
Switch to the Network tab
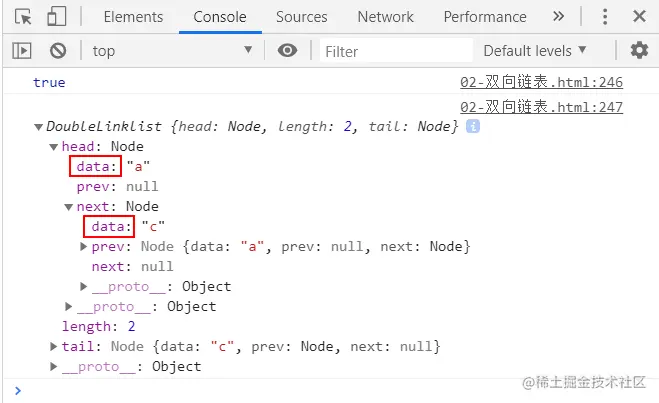click(385, 17)
